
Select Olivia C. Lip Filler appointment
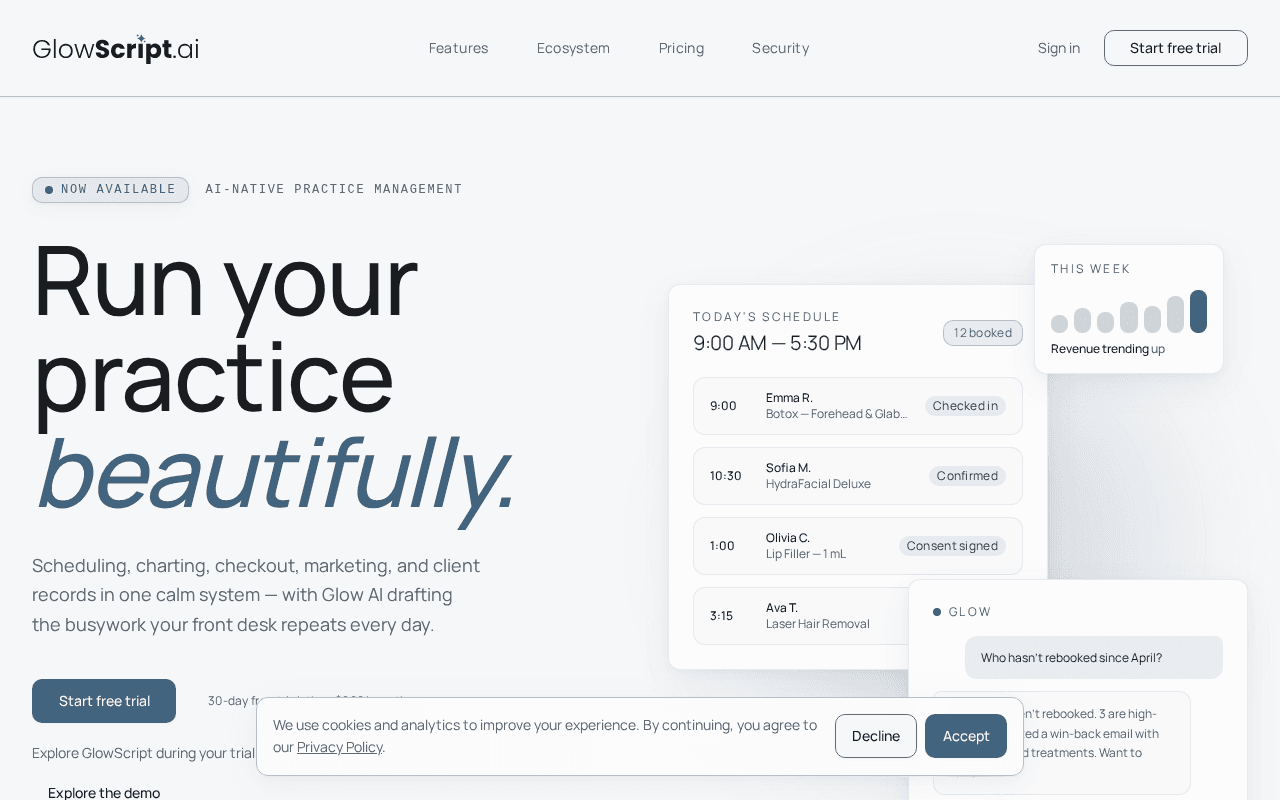point(858,546)
